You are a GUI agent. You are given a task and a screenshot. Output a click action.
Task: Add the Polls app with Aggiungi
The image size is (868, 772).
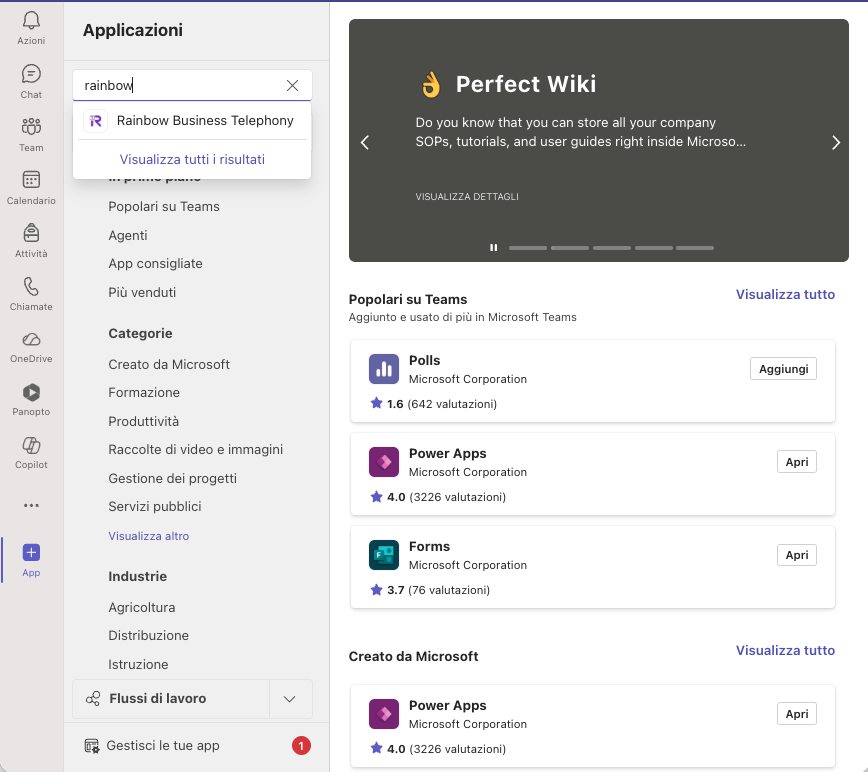click(x=783, y=369)
